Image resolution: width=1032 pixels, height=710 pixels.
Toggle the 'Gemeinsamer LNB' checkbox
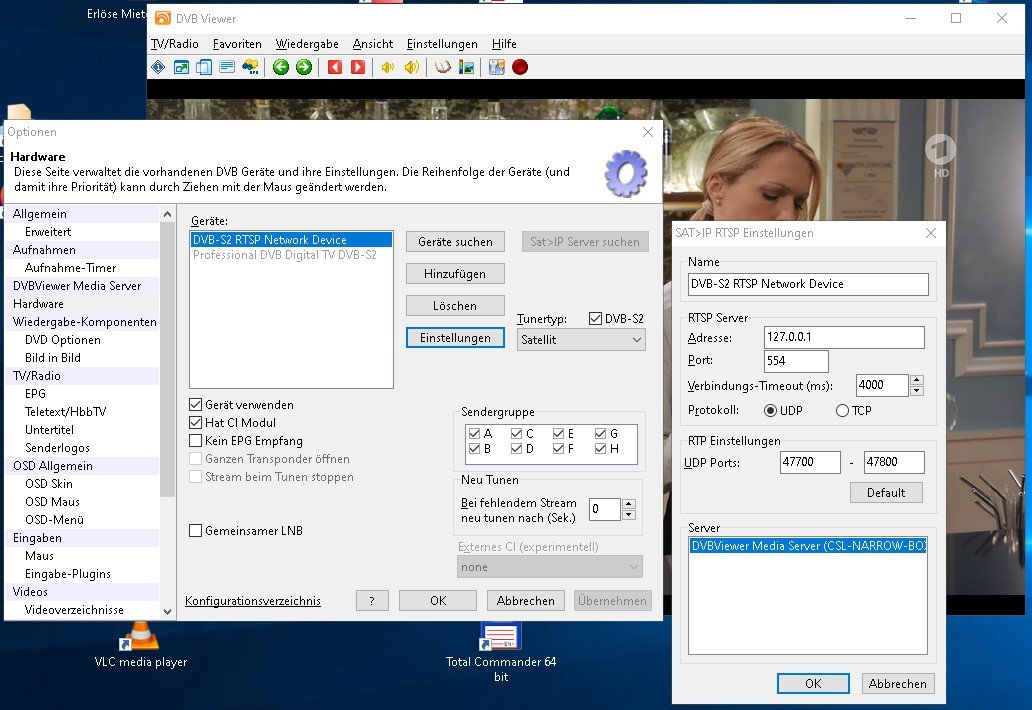click(196, 531)
